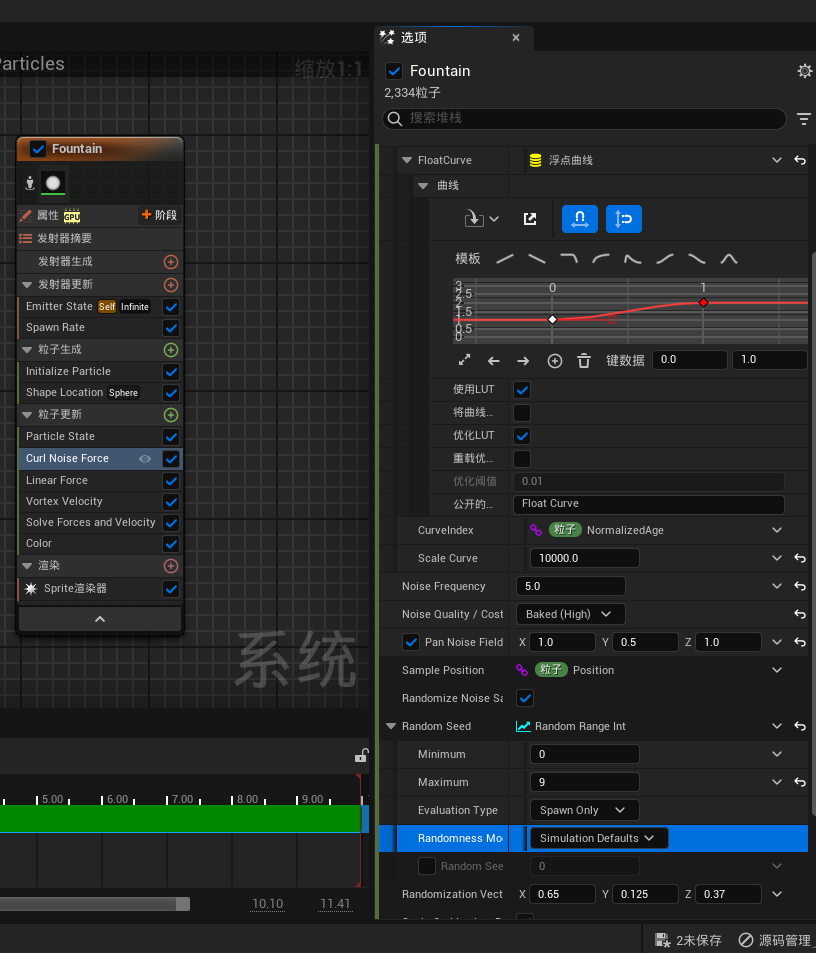Select 选项 tab
This screenshot has height=953, width=816.
[454, 38]
